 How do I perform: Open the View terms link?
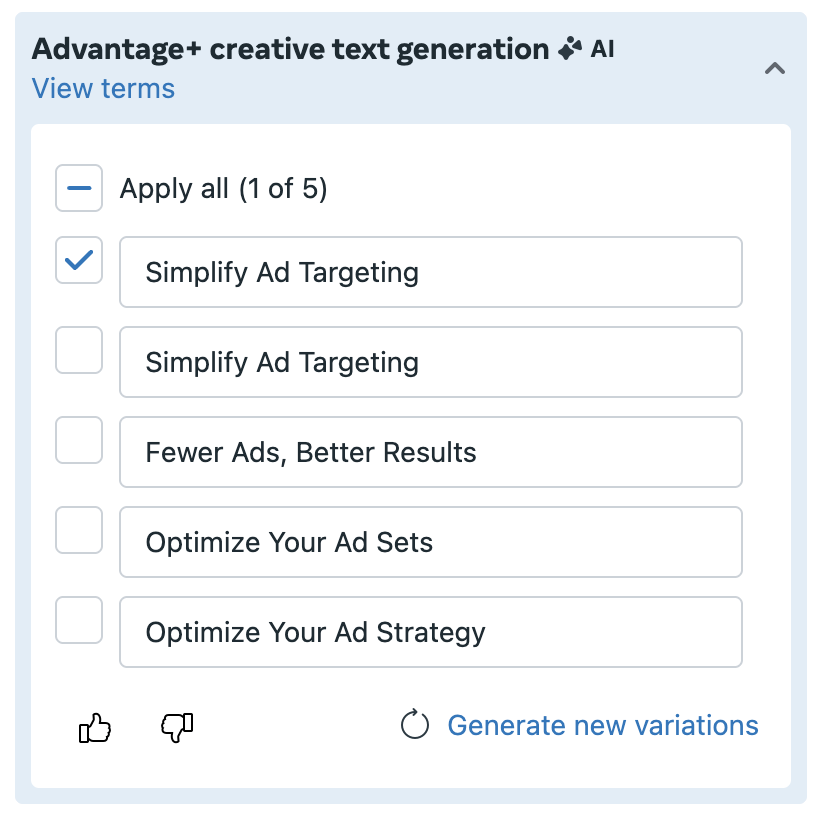click(x=103, y=88)
